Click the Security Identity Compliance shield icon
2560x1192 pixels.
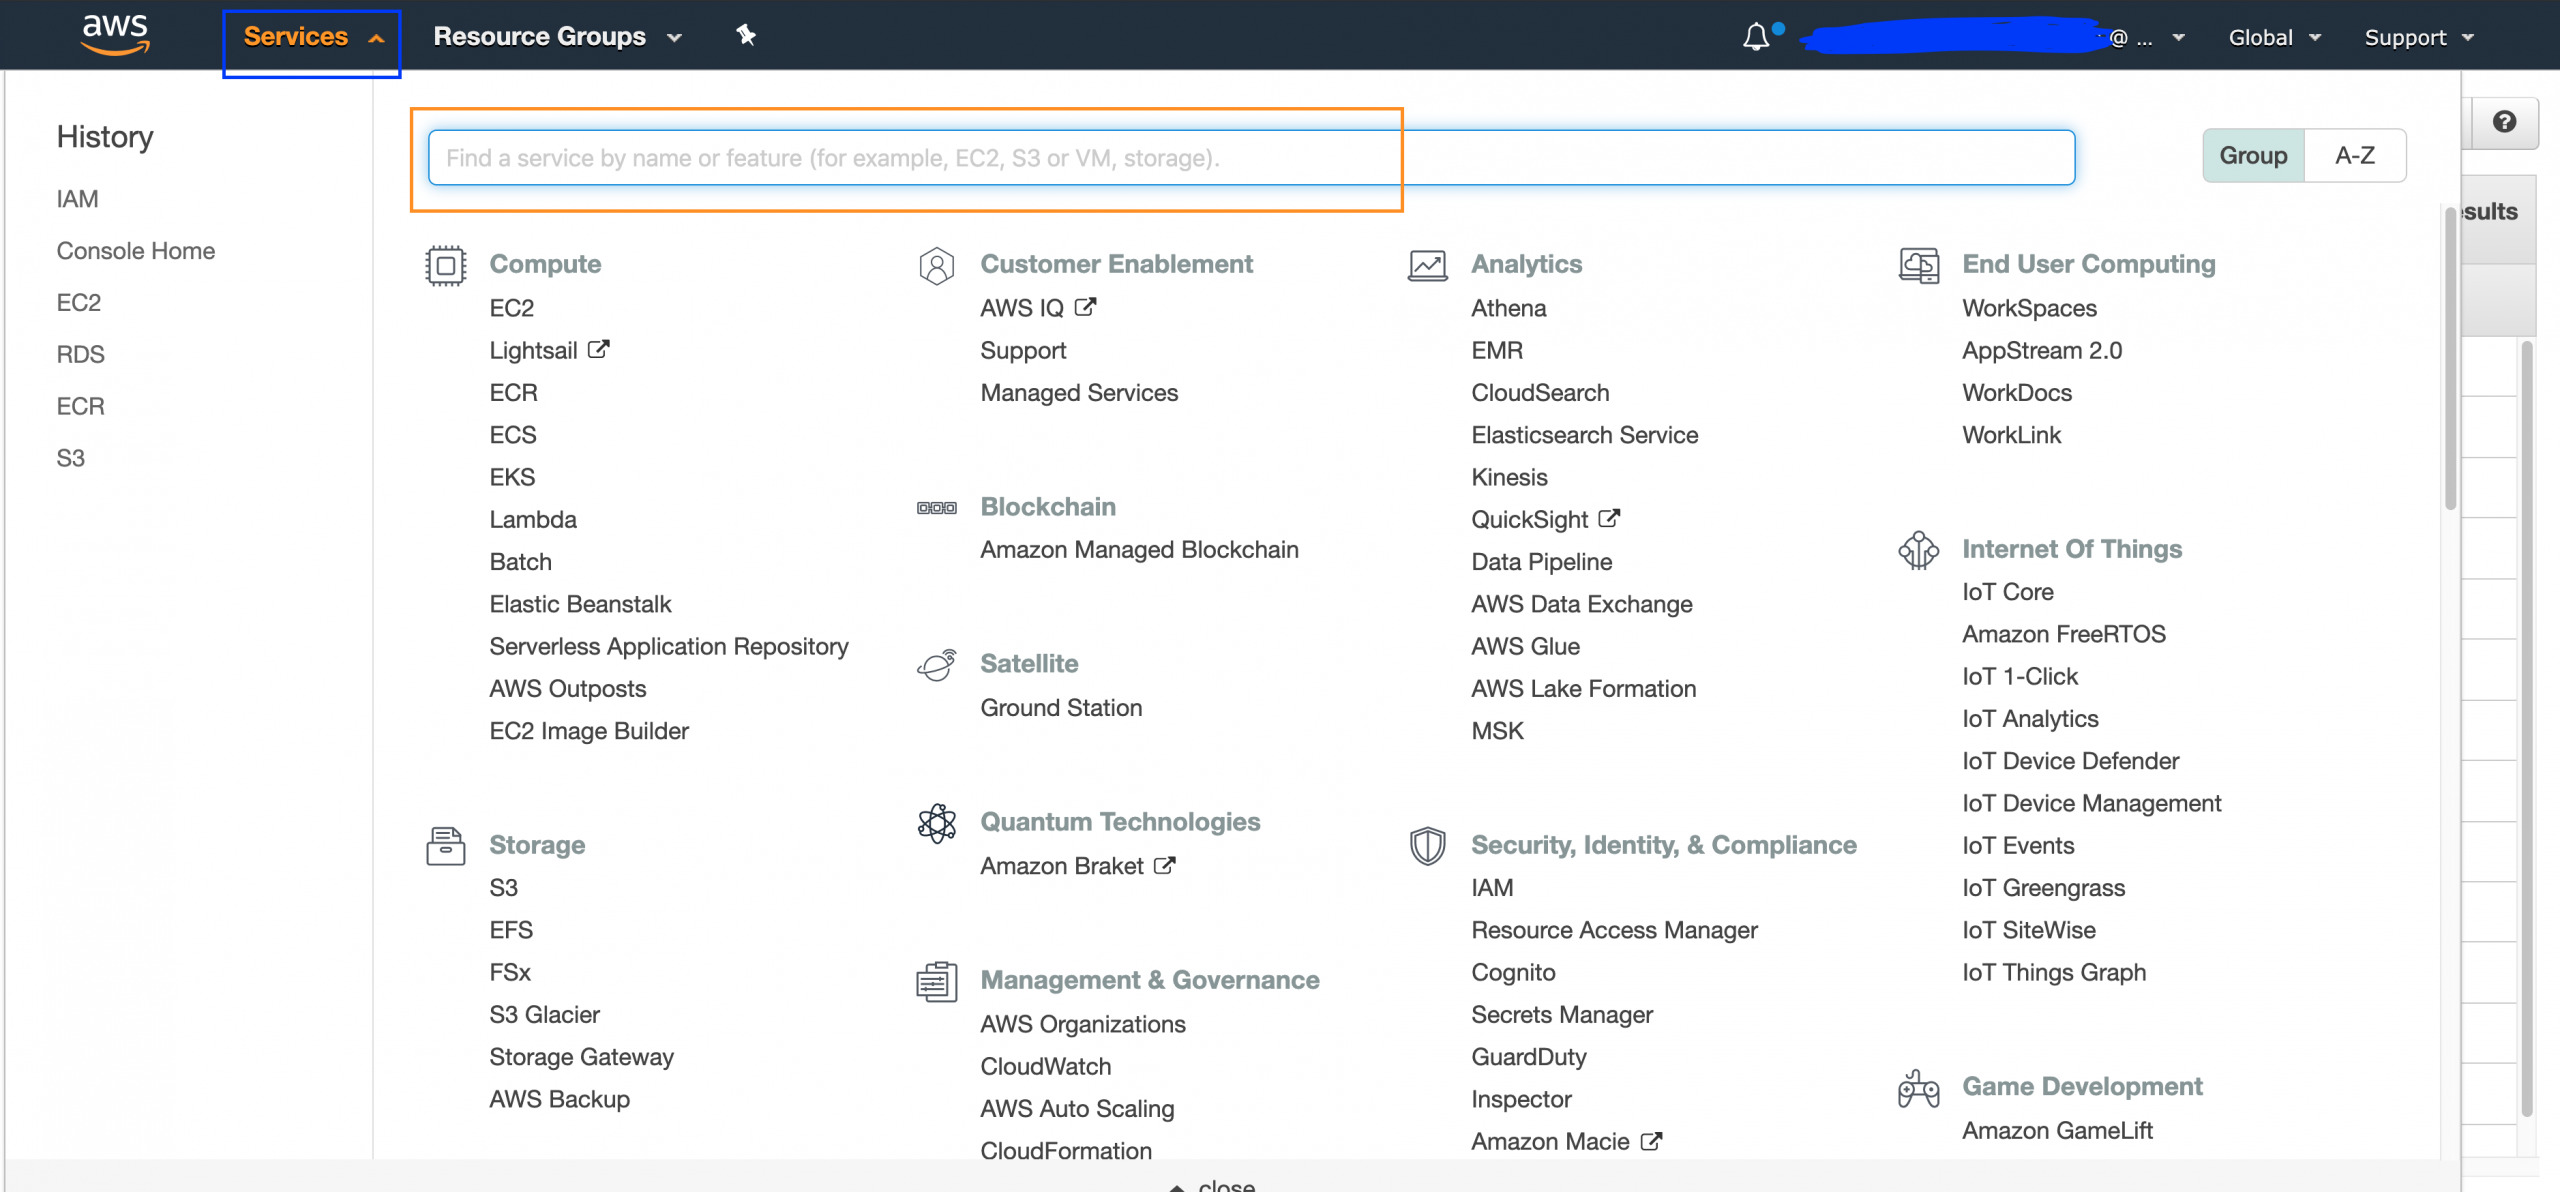[1427, 846]
